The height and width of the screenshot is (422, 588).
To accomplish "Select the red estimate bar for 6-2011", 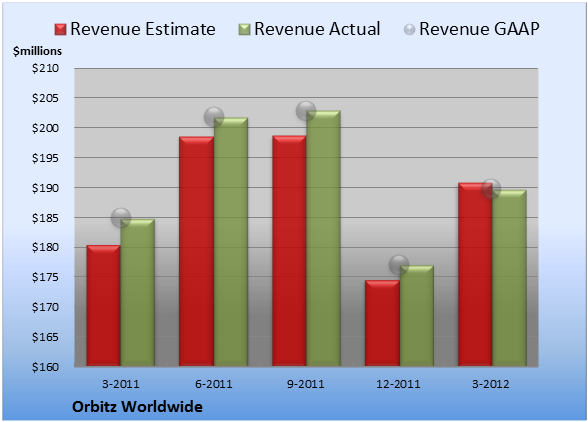I will point(196,251).
